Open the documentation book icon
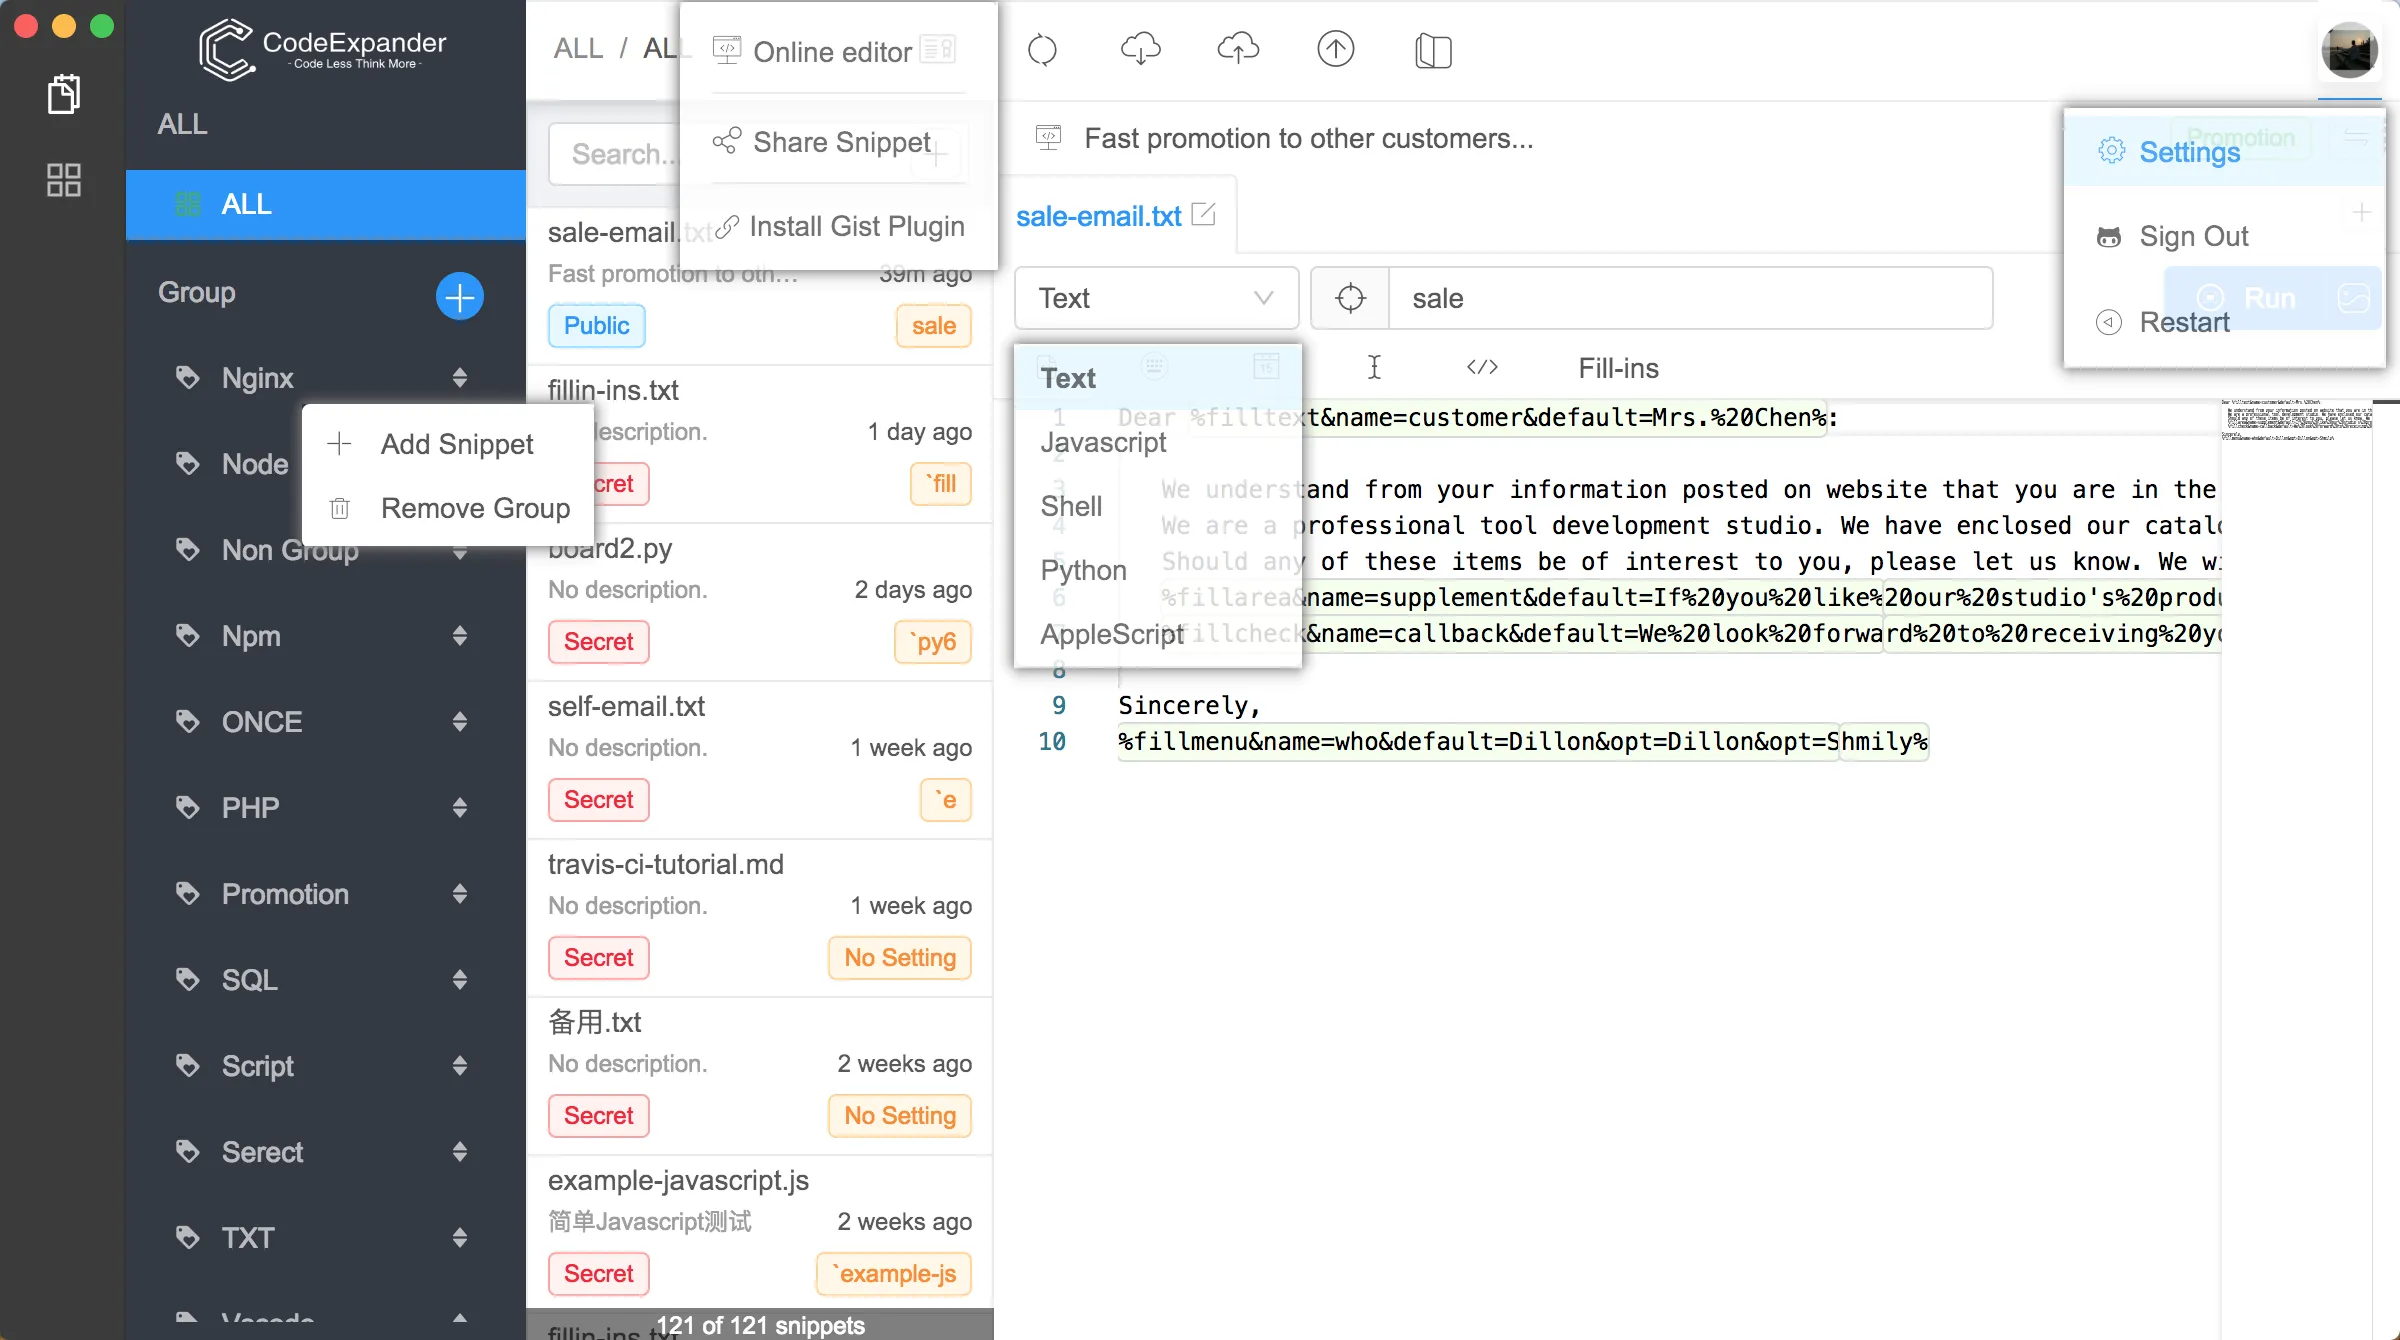The image size is (2400, 1340). (1432, 51)
